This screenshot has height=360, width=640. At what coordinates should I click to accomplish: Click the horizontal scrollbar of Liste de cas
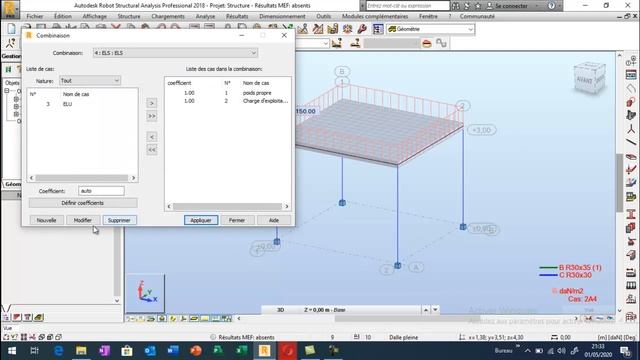click(x=82, y=178)
